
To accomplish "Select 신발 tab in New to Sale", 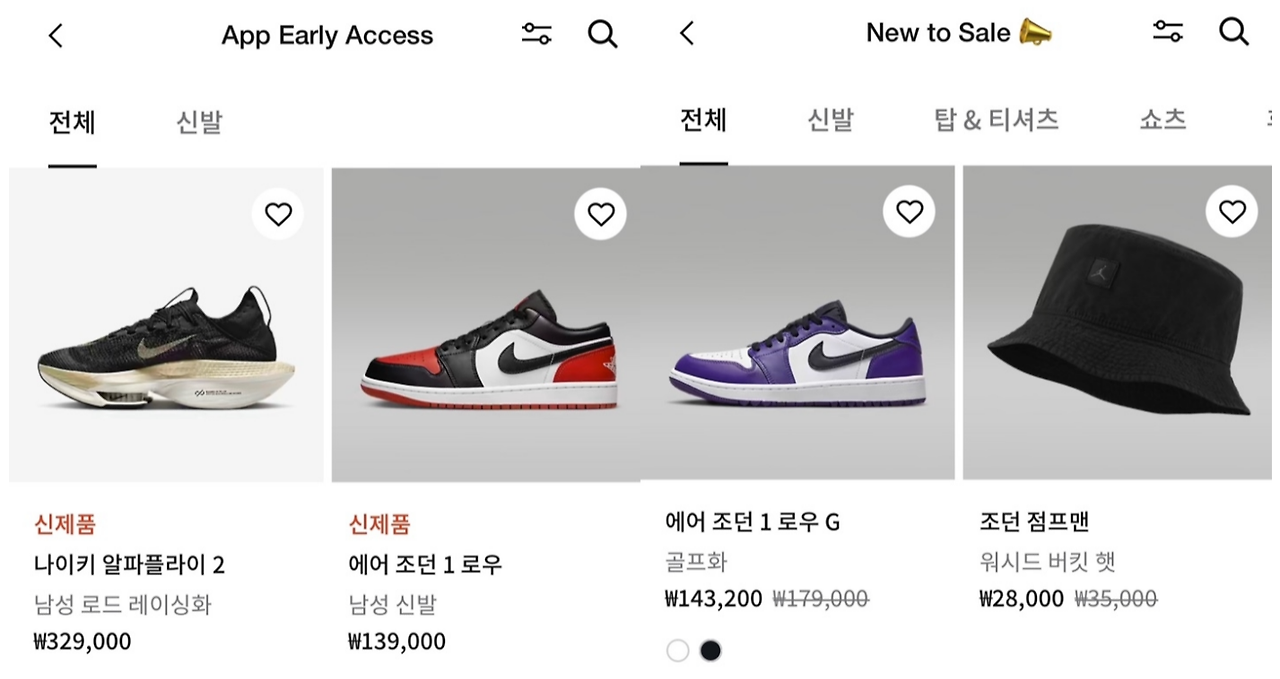I will pos(830,121).
